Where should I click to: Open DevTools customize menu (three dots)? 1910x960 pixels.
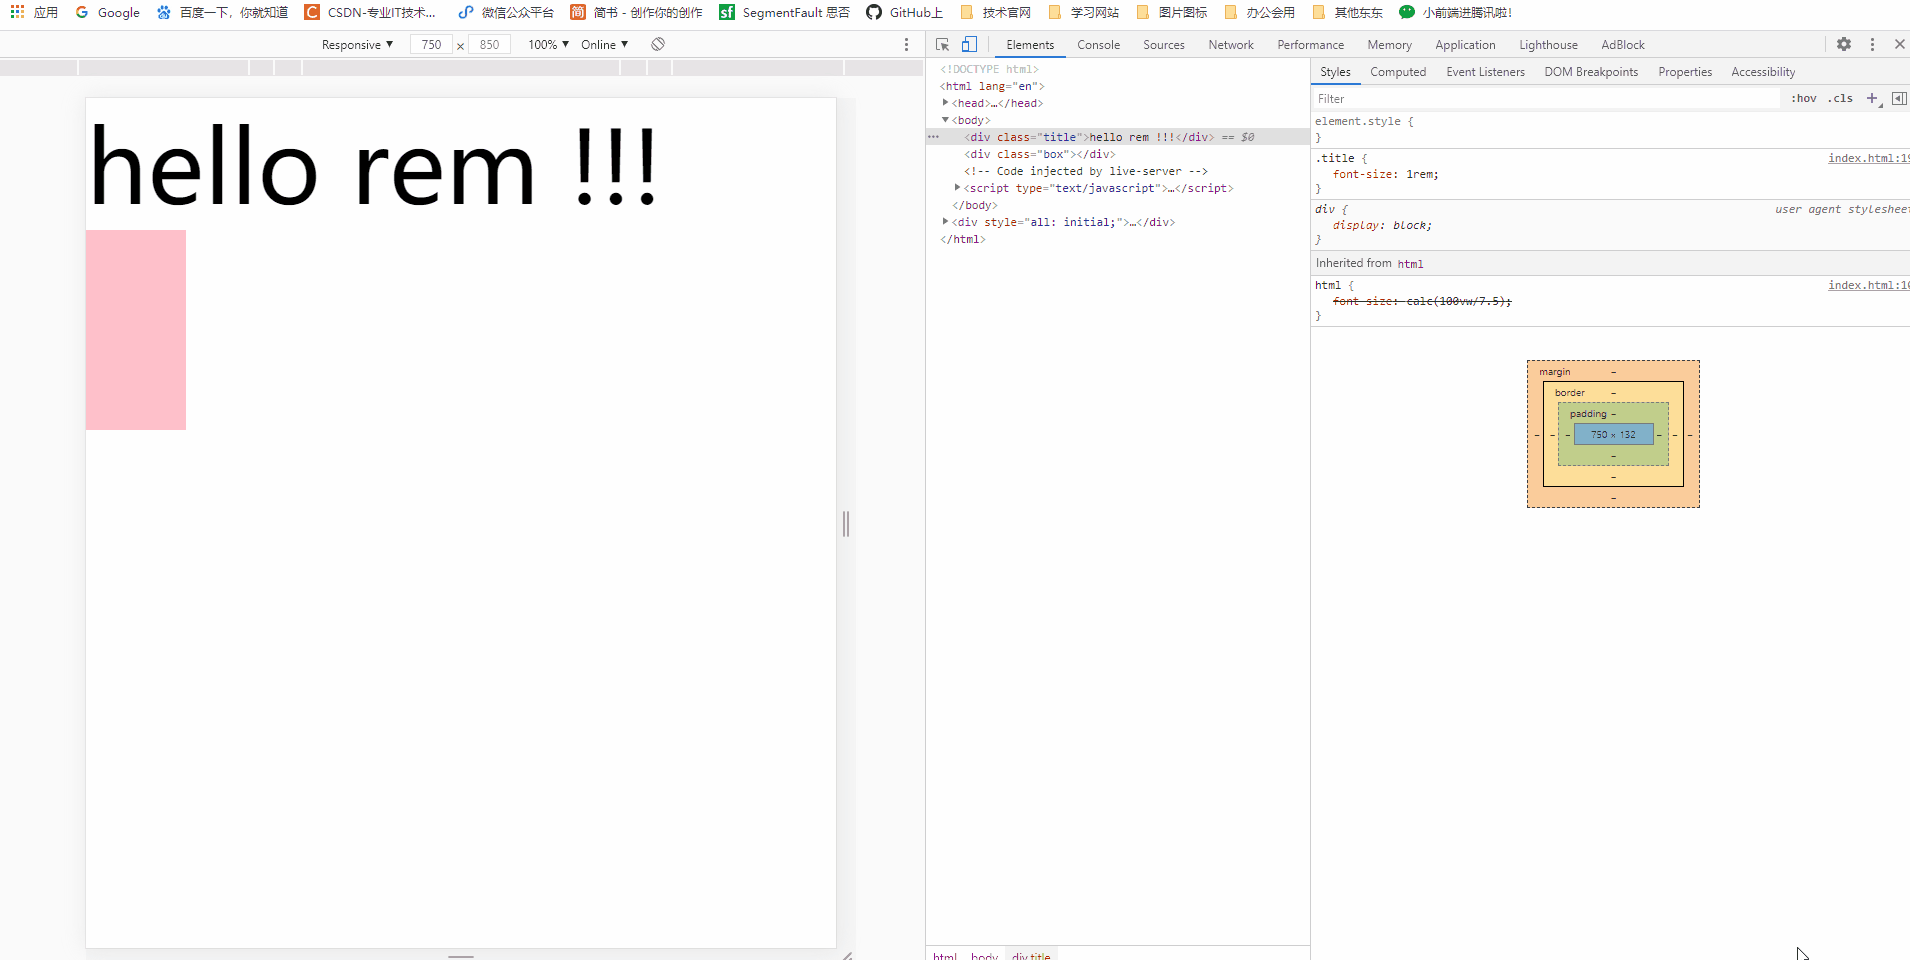tap(1873, 44)
